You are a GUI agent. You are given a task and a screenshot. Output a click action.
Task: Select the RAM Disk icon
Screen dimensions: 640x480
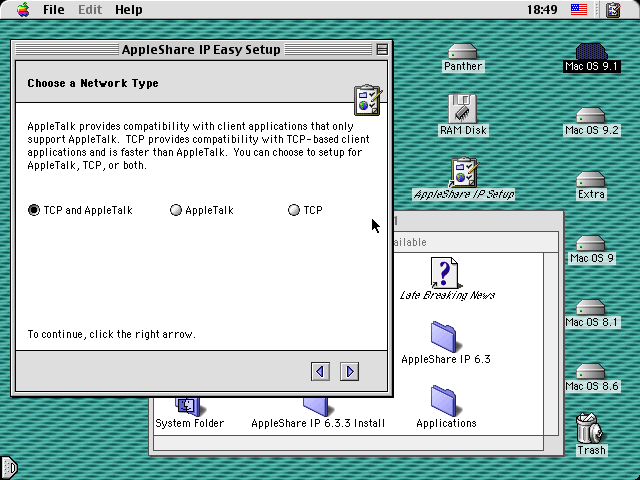click(463, 109)
